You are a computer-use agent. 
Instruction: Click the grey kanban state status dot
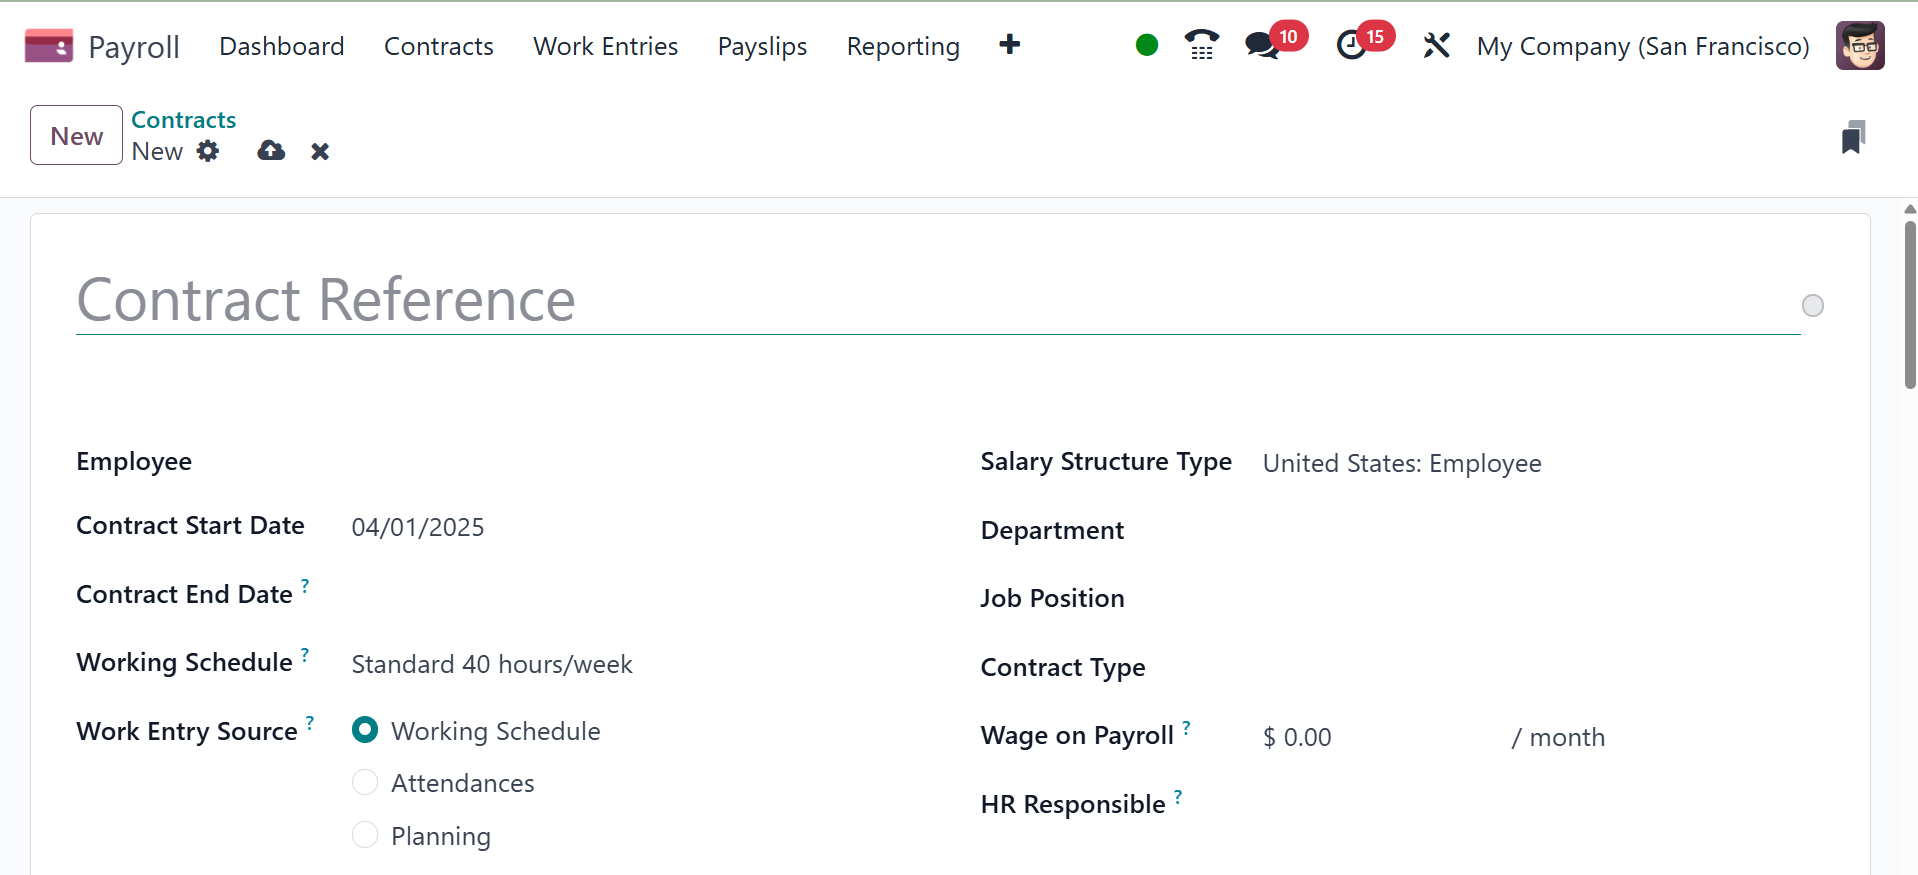tap(1812, 305)
